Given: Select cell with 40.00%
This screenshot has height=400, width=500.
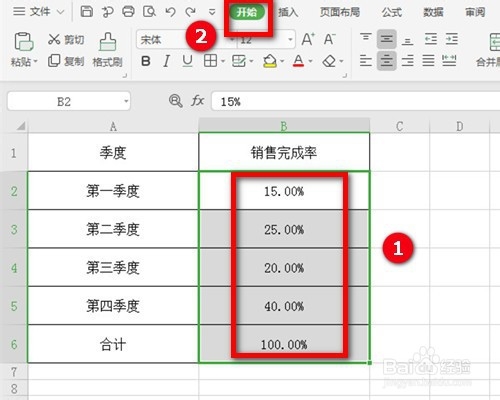Looking at the screenshot, I should [284, 306].
